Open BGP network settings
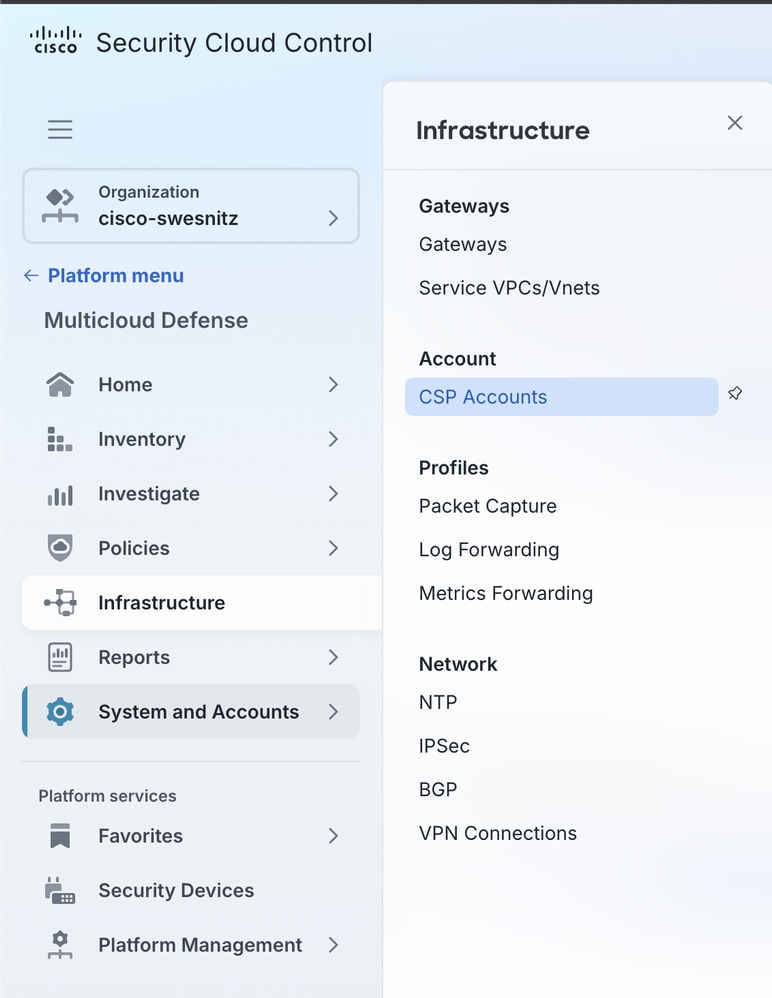Viewport: 772px width, 998px height. [x=438, y=789]
